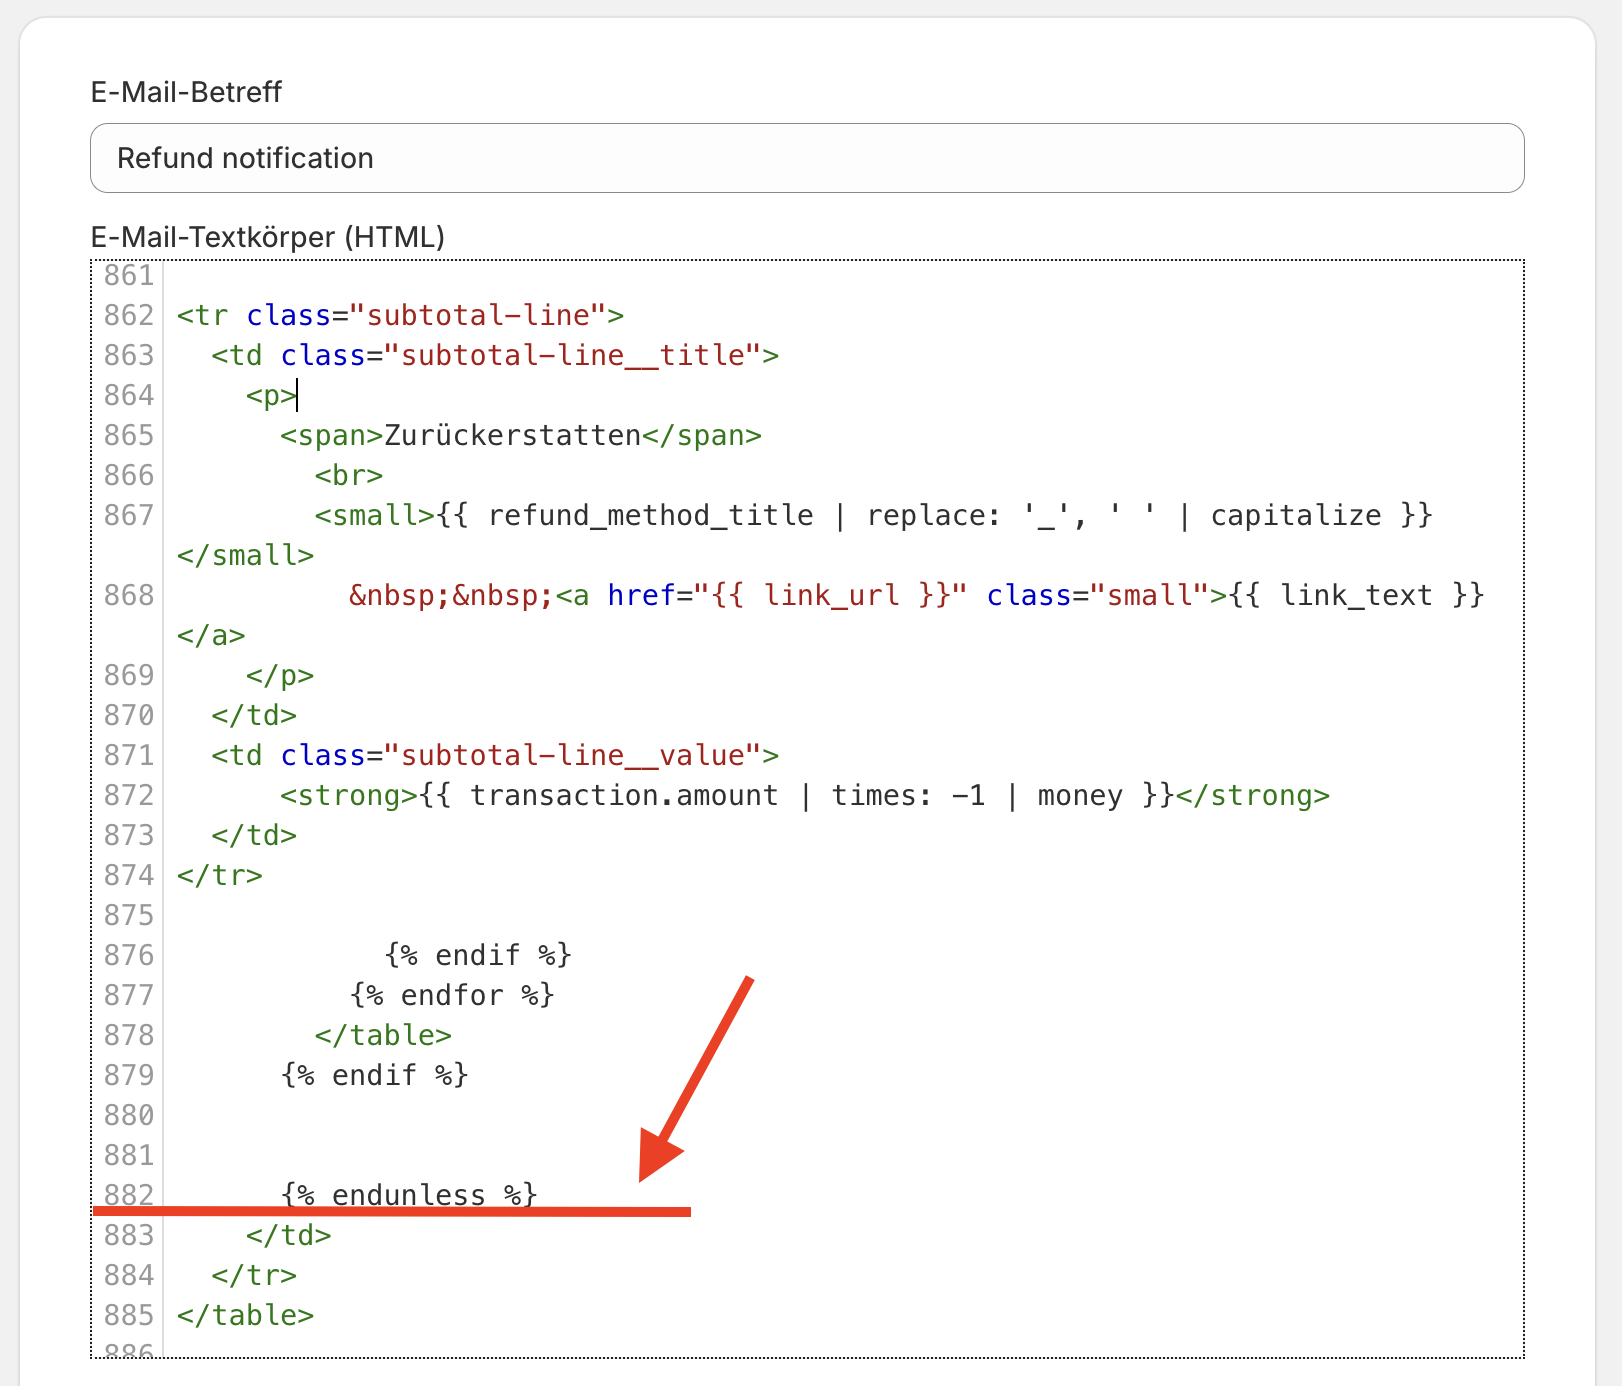Click line number 885 in gutter
The height and width of the screenshot is (1386, 1622).
coord(129,1315)
